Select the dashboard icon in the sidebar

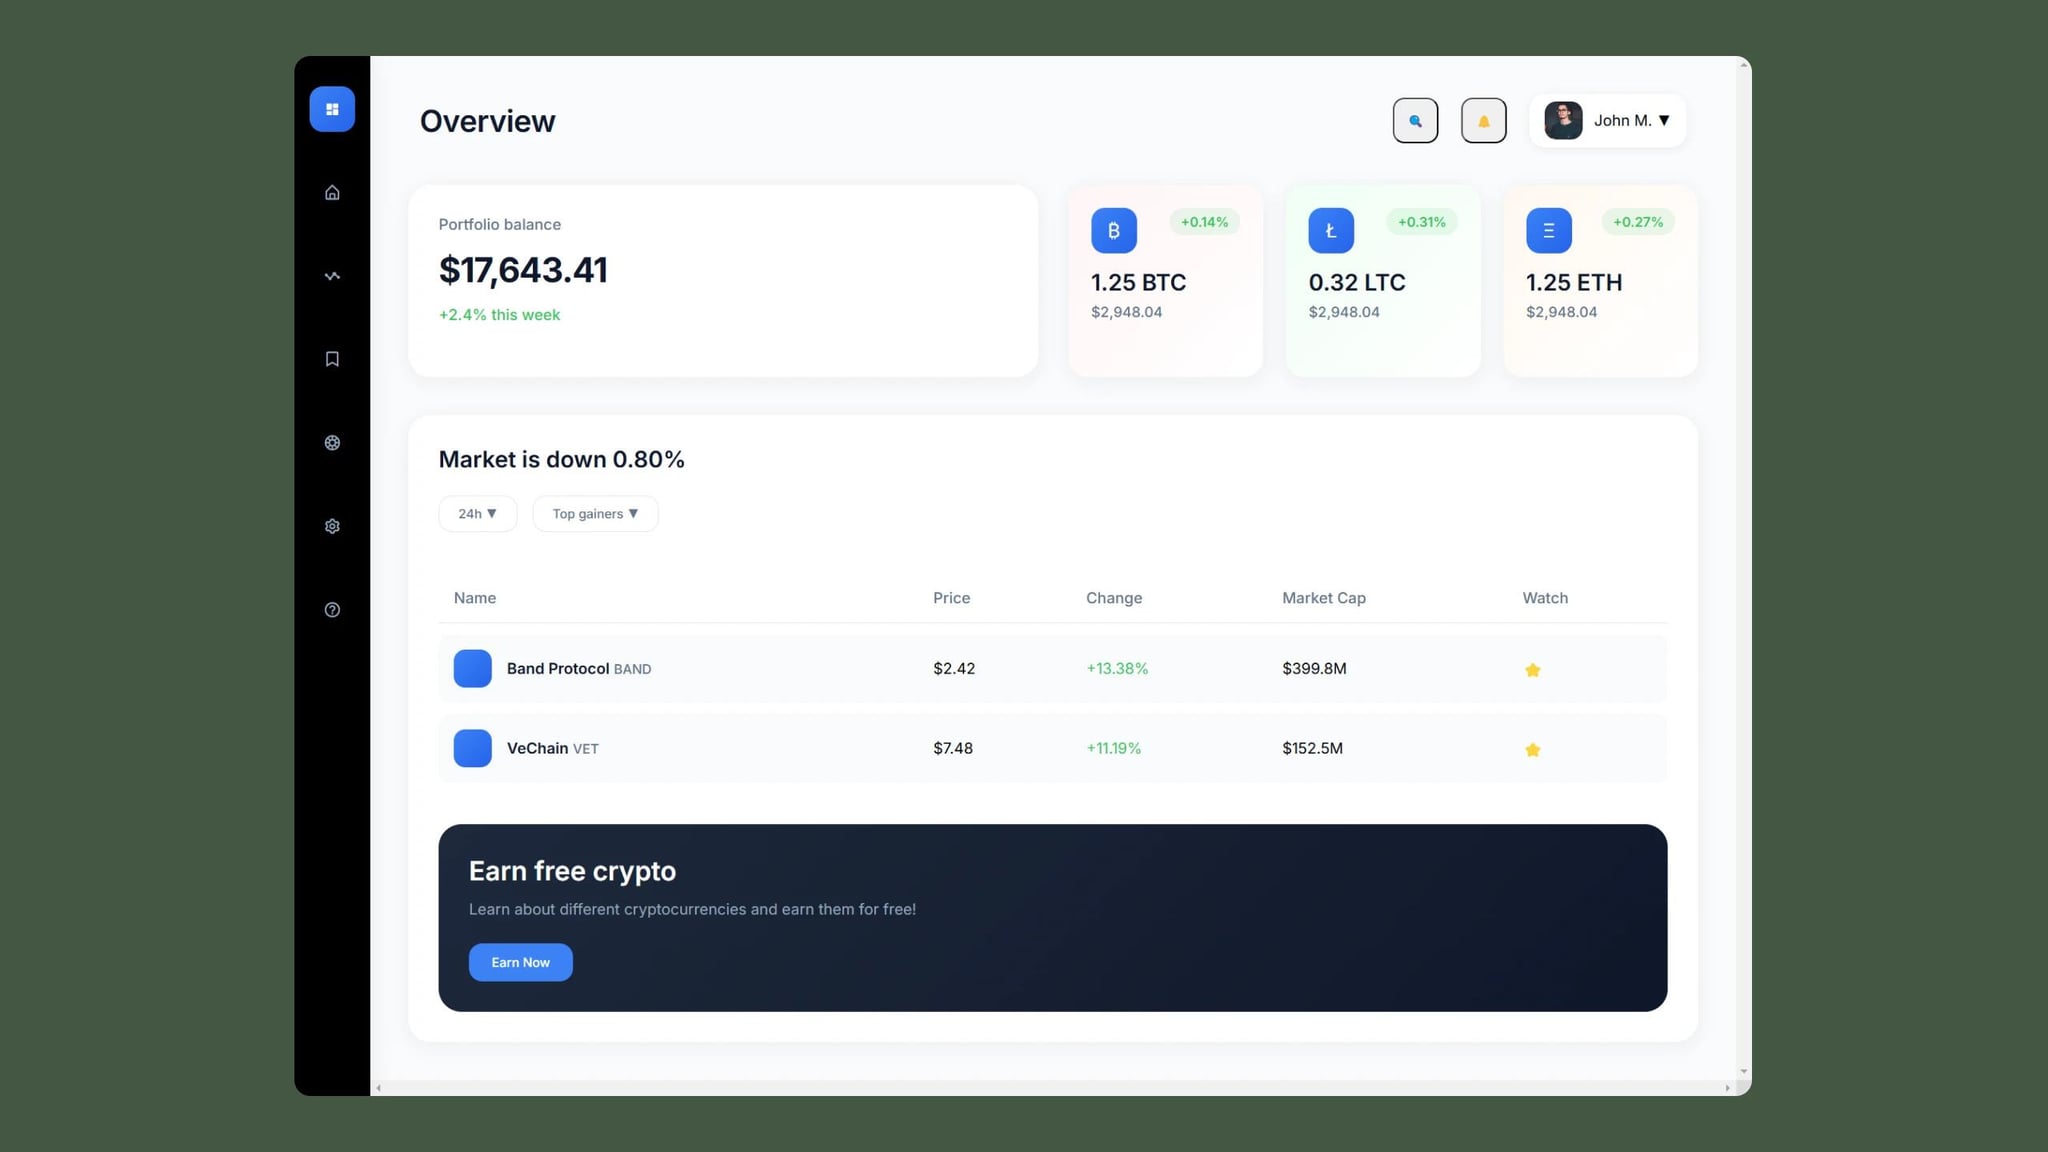(x=331, y=109)
